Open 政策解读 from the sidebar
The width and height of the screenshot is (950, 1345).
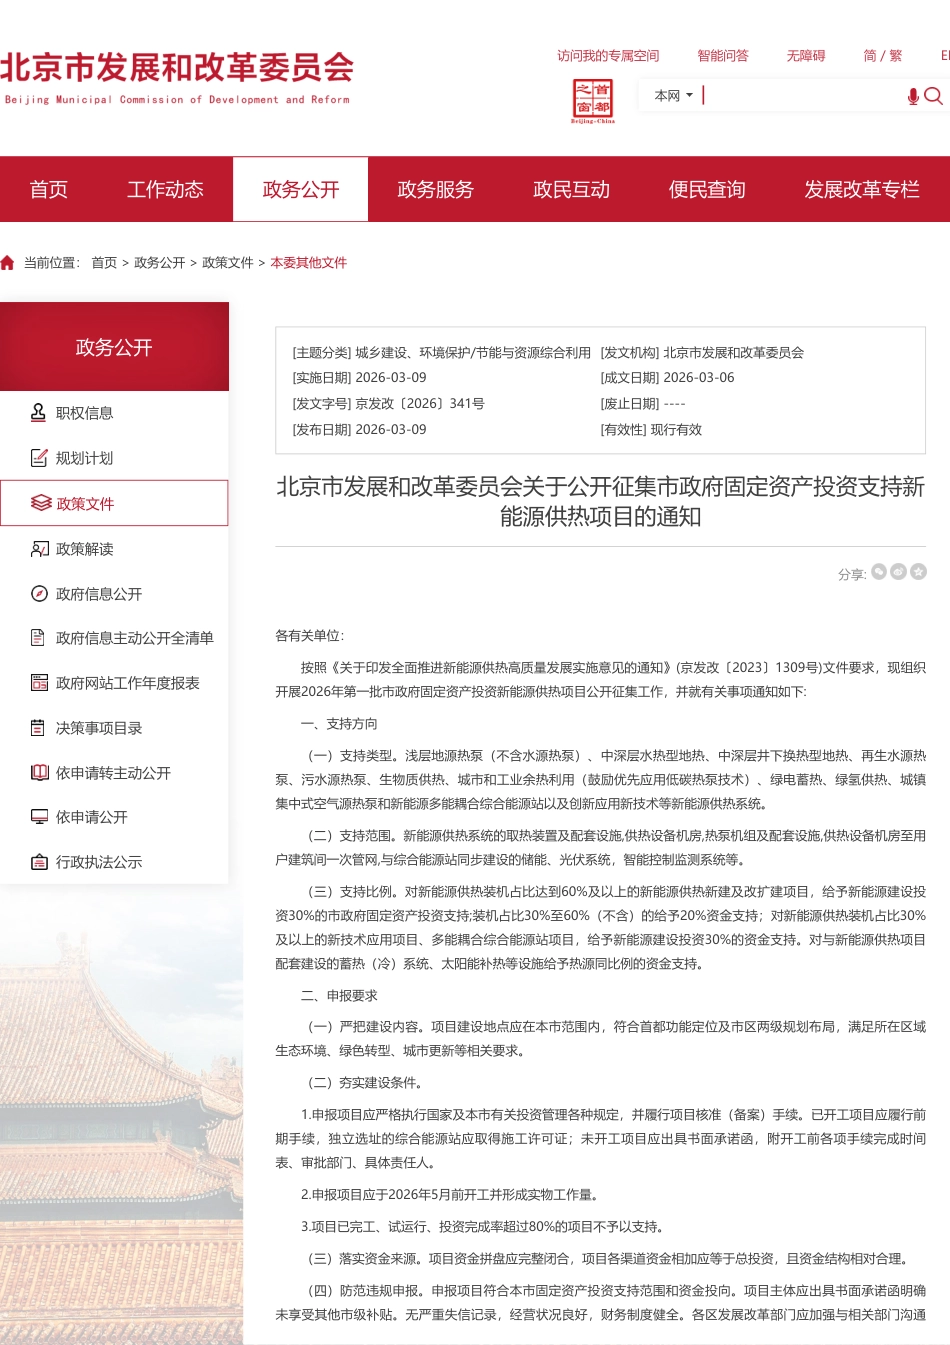(x=88, y=548)
